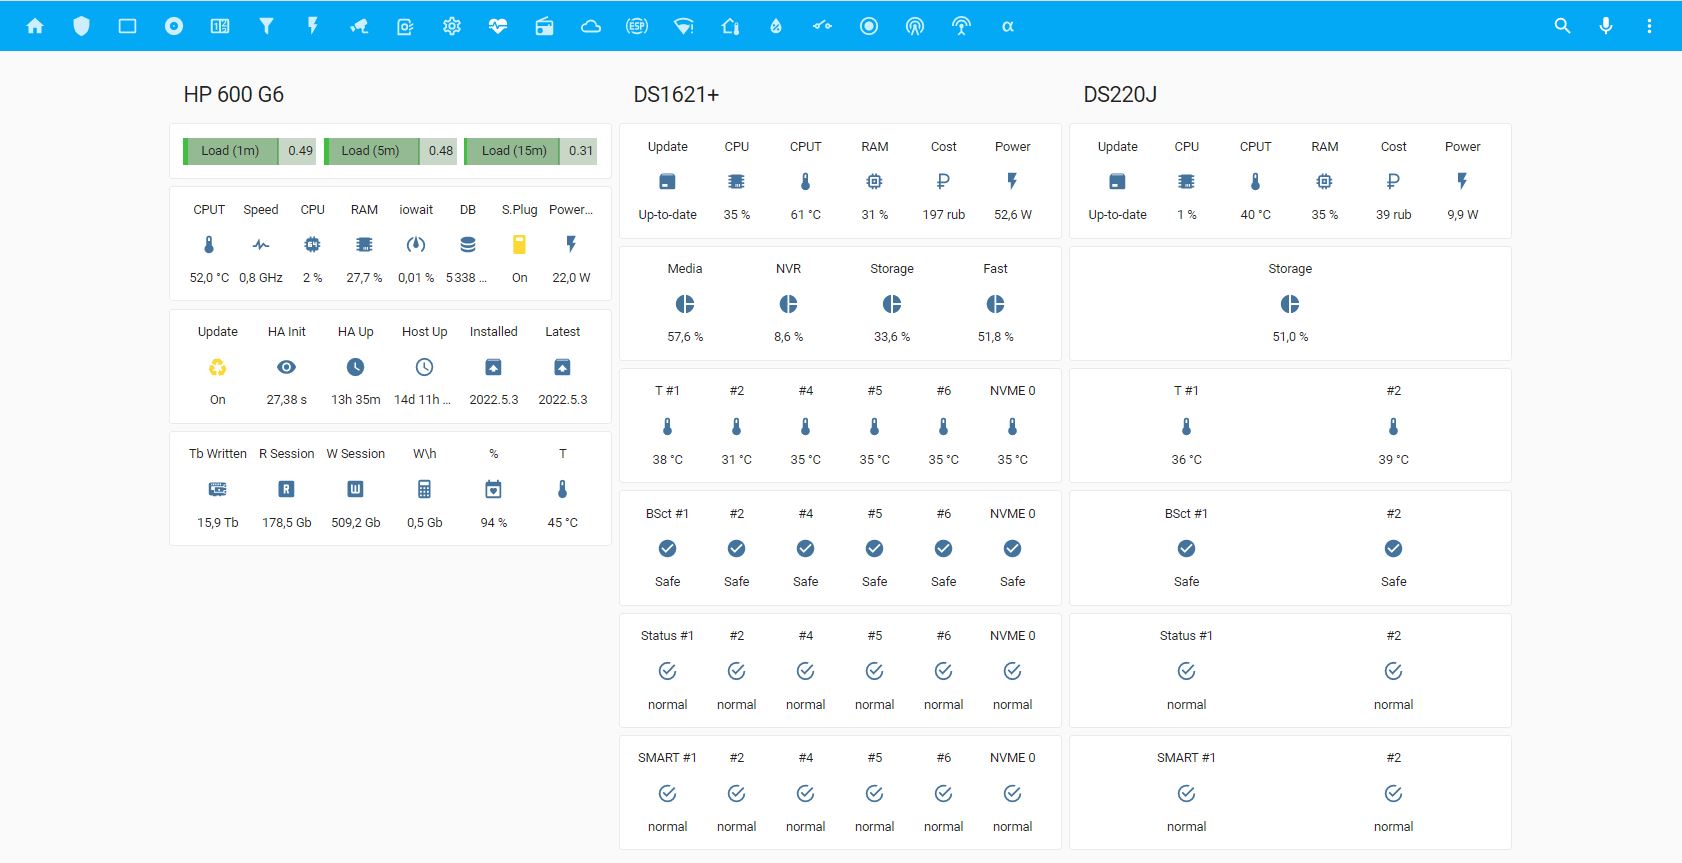The width and height of the screenshot is (1682, 863).
Task: Switch to the shield security tab
Action: click(x=81, y=26)
